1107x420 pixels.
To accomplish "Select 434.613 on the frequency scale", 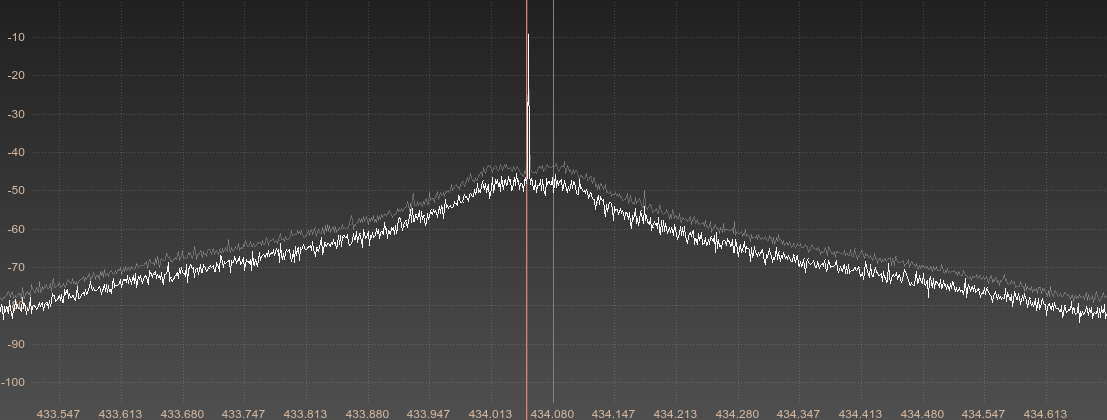I will tap(1046, 413).
